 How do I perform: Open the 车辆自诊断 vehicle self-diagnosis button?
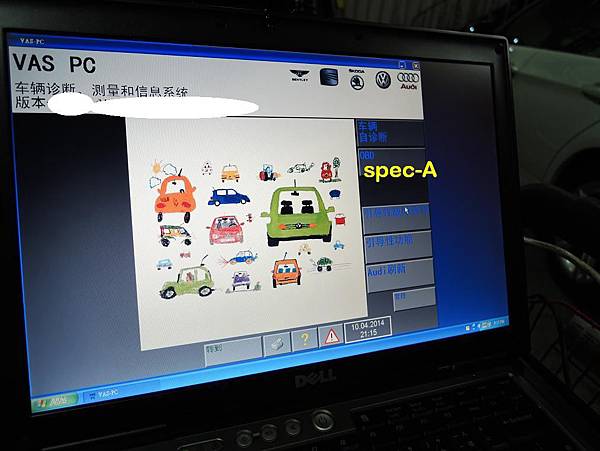[x=390, y=133]
